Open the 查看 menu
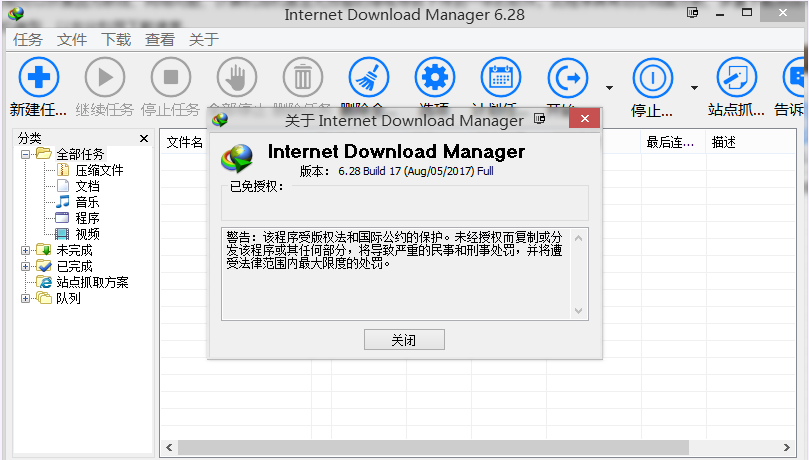 pos(159,40)
